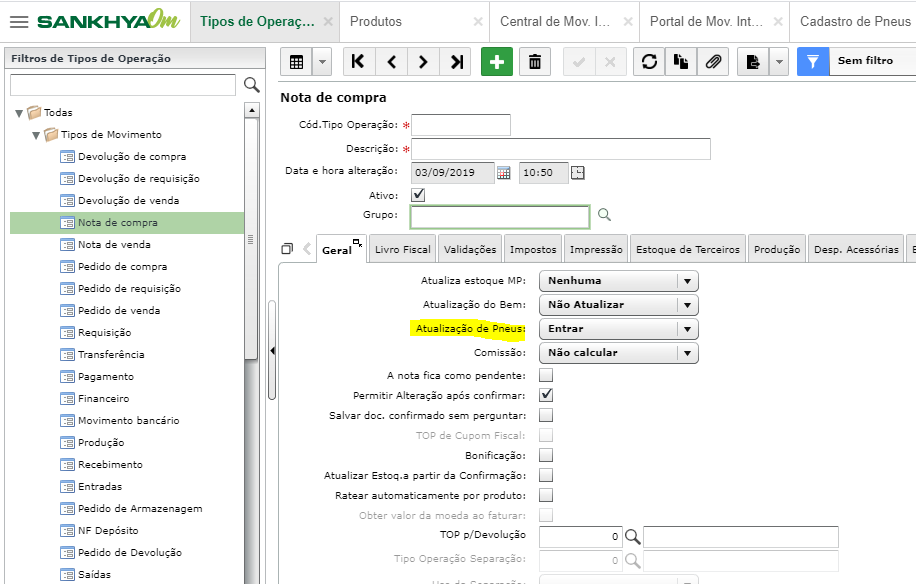Viewport: 916px width, 584px height.
Task: Go to first record
Action: [x=358, y=61]
